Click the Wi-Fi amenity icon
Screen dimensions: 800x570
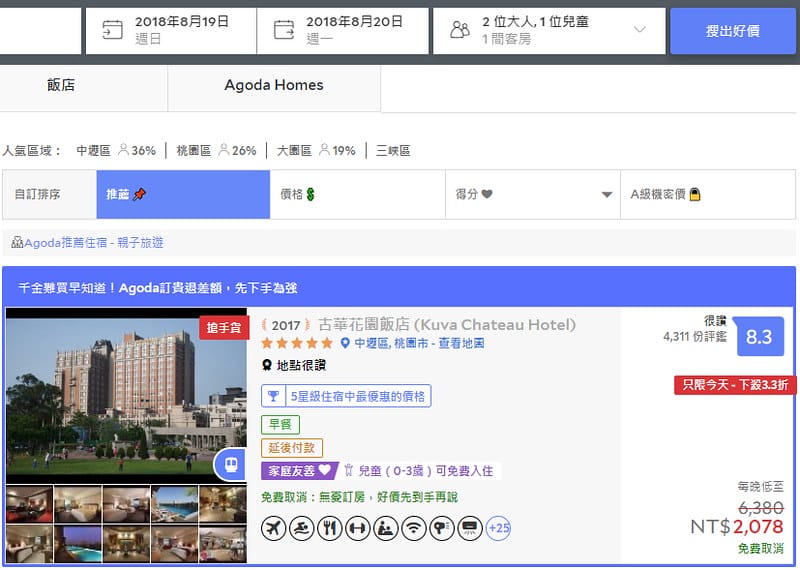(414, 528)
